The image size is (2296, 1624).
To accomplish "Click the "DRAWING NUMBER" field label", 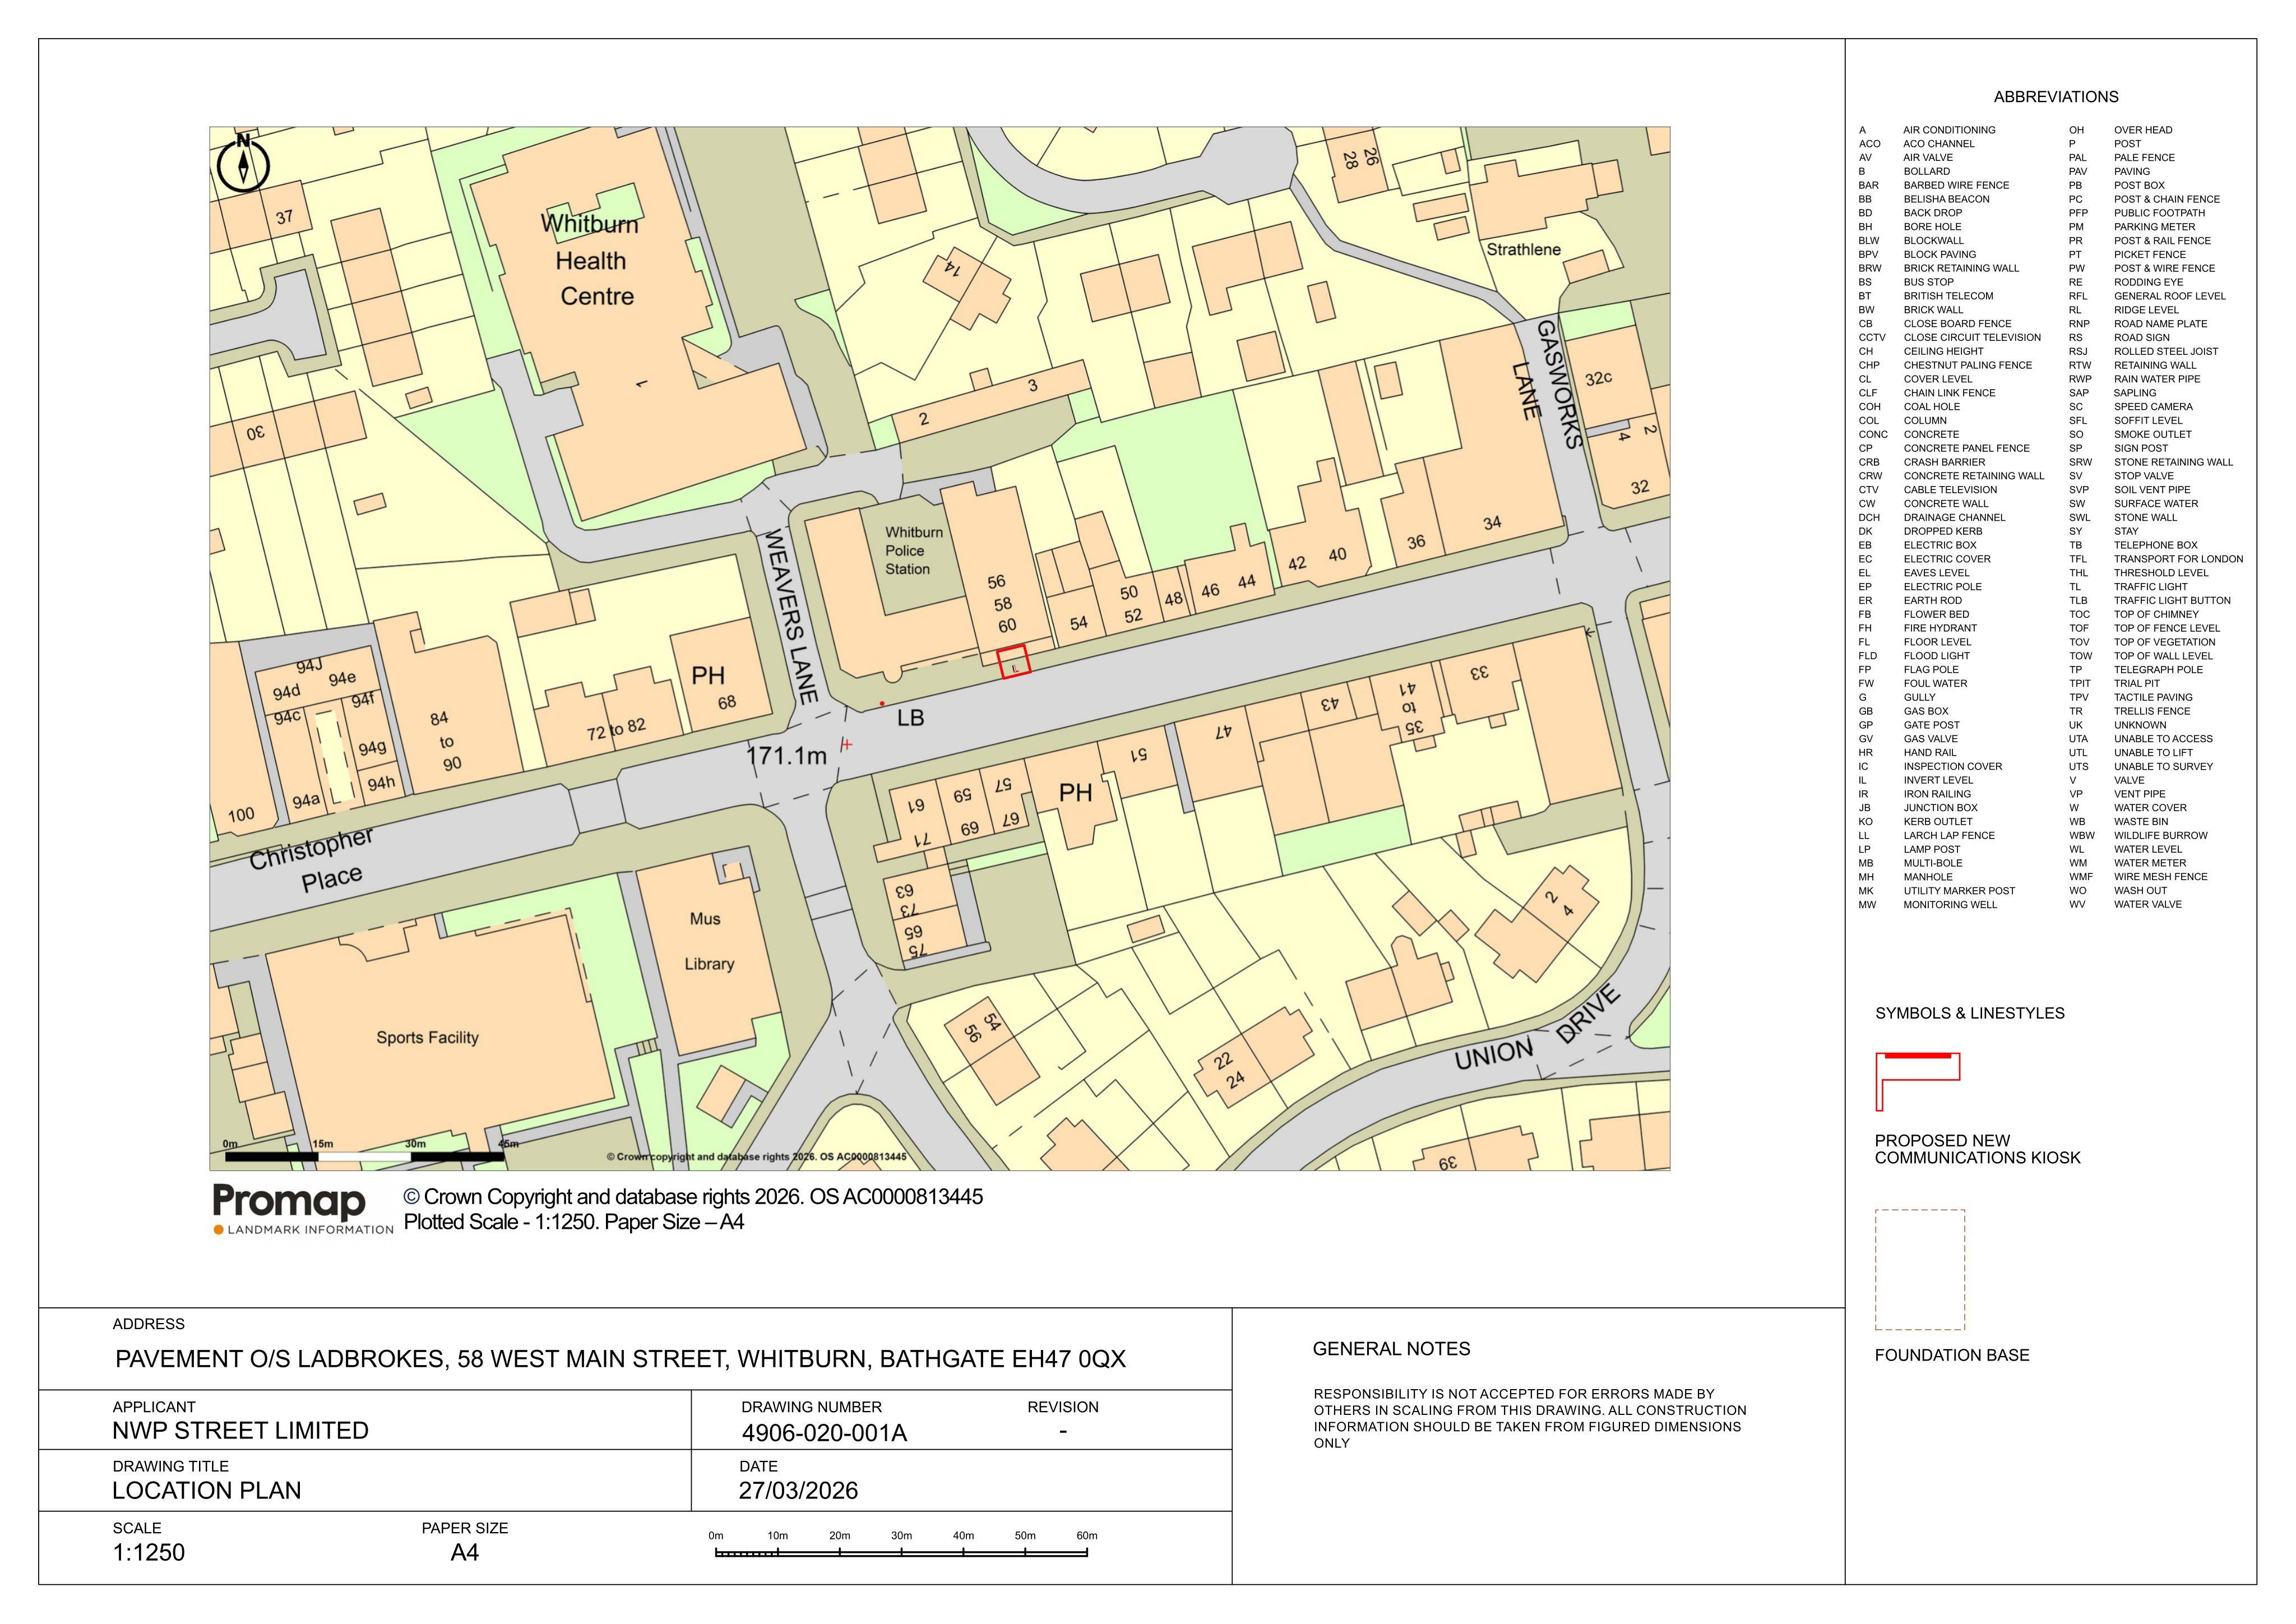I will [x=811, y=1407].
